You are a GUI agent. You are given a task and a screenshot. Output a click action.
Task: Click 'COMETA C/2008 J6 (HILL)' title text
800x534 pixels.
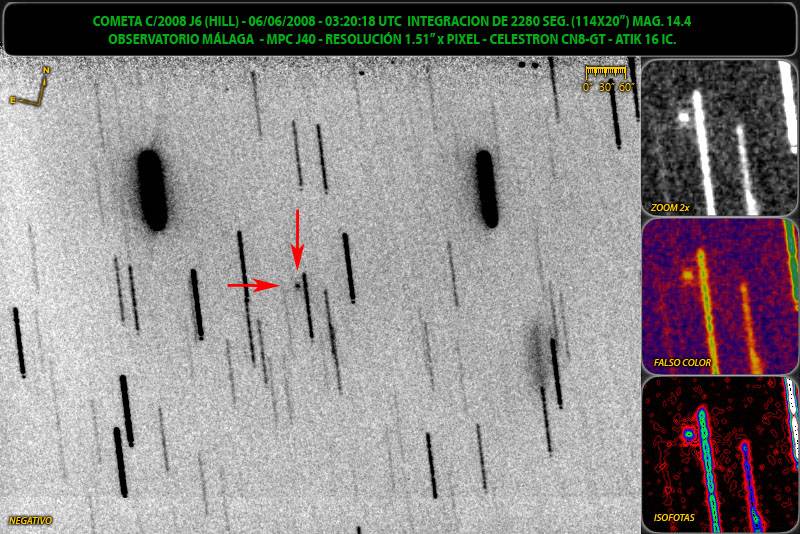[166, 21]
